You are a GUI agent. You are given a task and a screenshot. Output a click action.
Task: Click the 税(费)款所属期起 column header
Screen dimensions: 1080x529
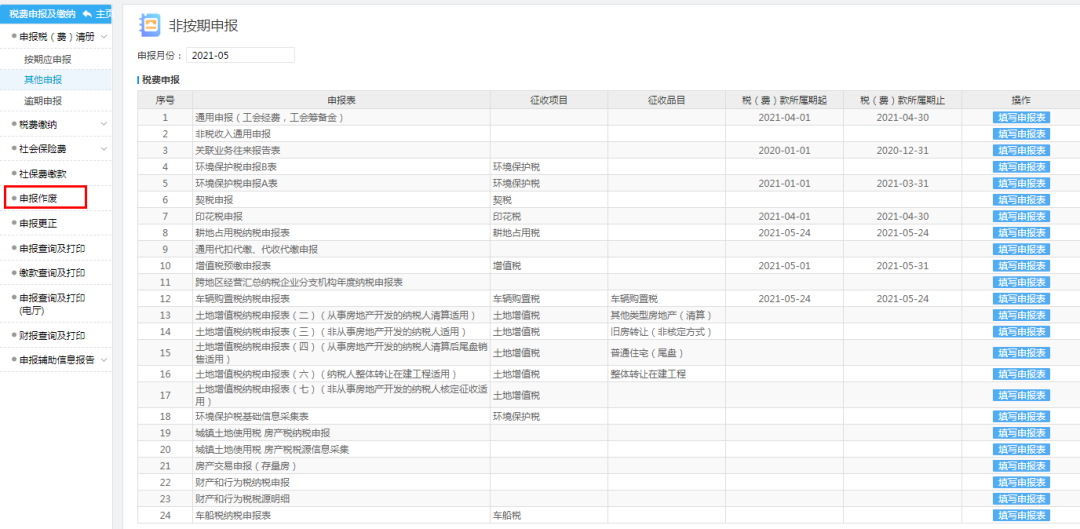[x=785, y=100]
